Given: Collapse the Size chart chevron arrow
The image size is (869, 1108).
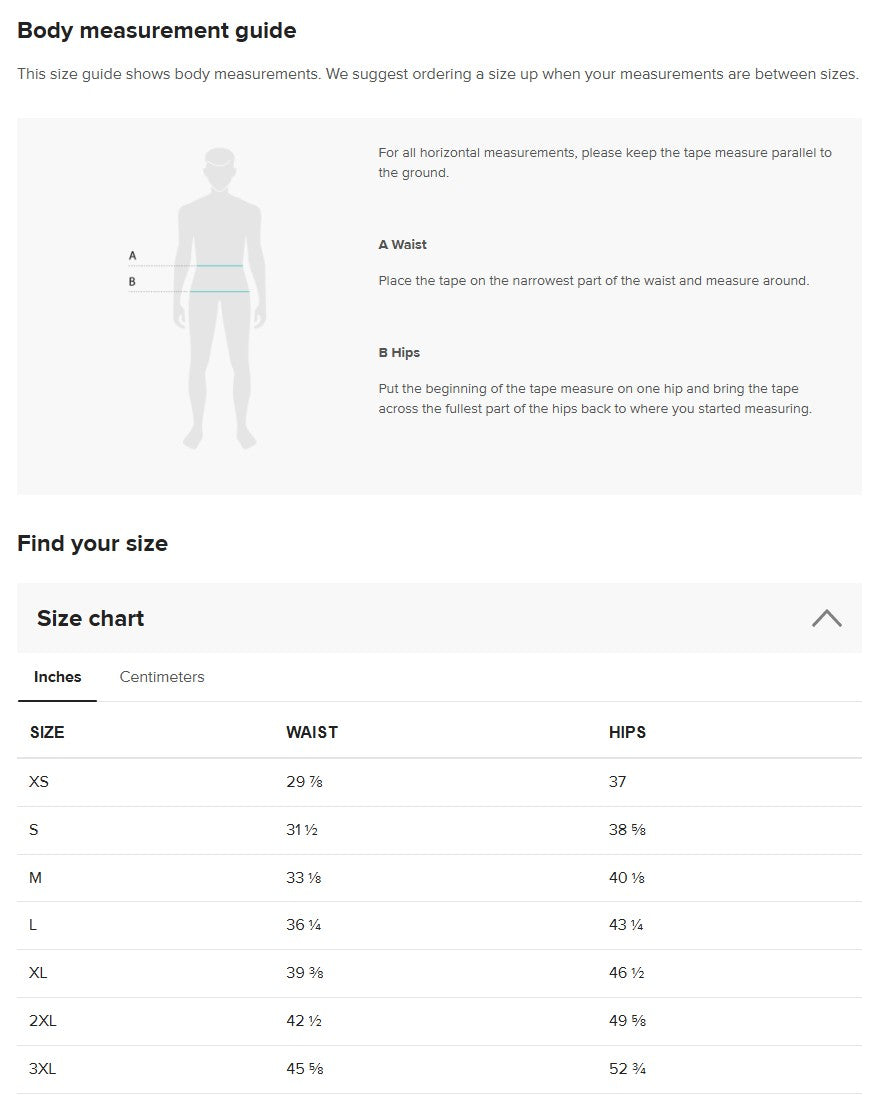Looking at the screenshot, I should pyautogui.click(x=826, y=618).
